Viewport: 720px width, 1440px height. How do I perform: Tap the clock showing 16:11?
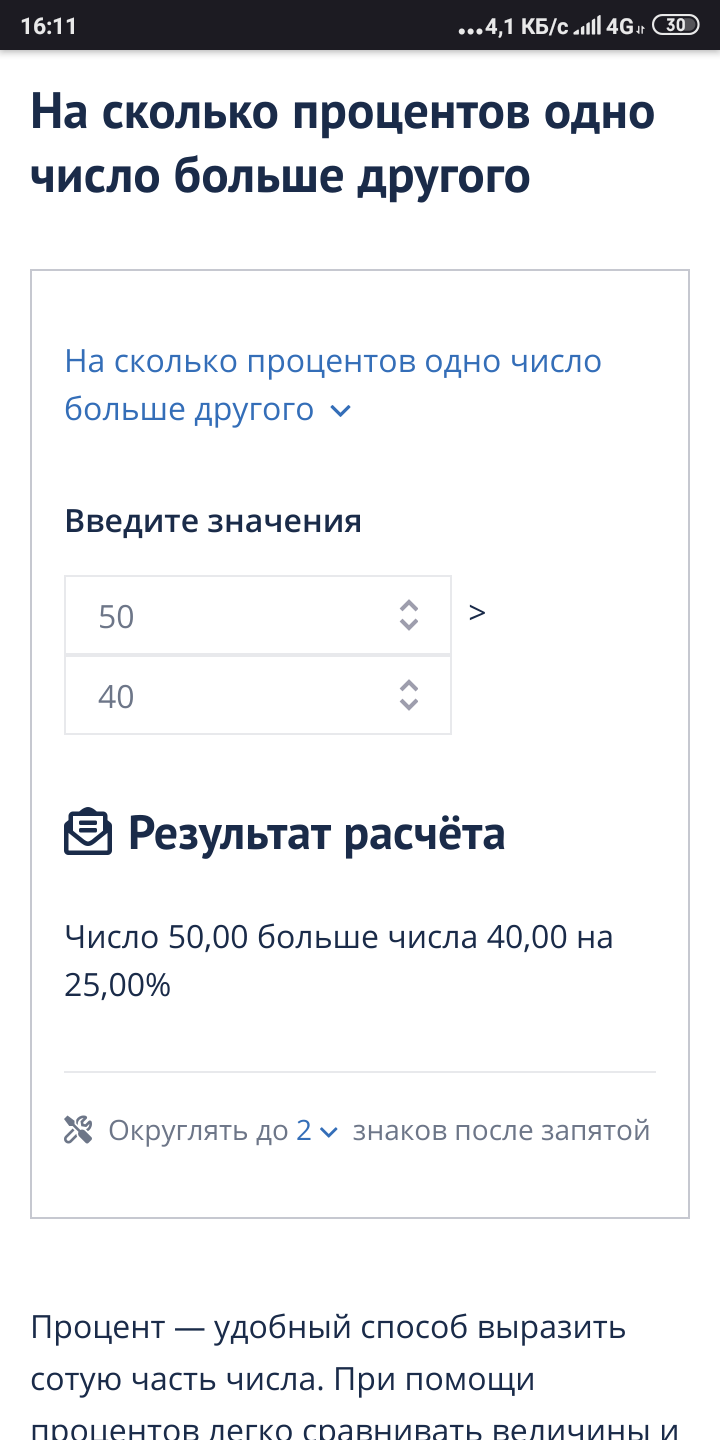[x=48, y=26]
